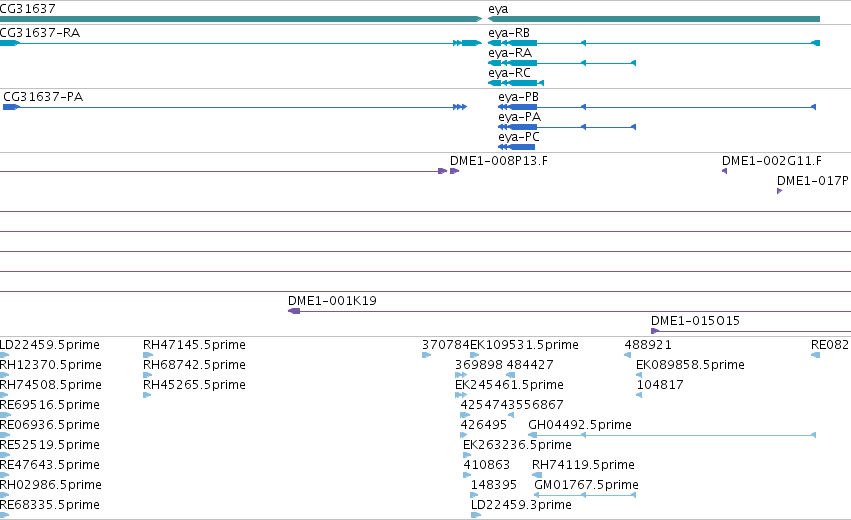Pick the GH04492.5prime EST label
The image size is (851, 520).
(x=580, y=424)
